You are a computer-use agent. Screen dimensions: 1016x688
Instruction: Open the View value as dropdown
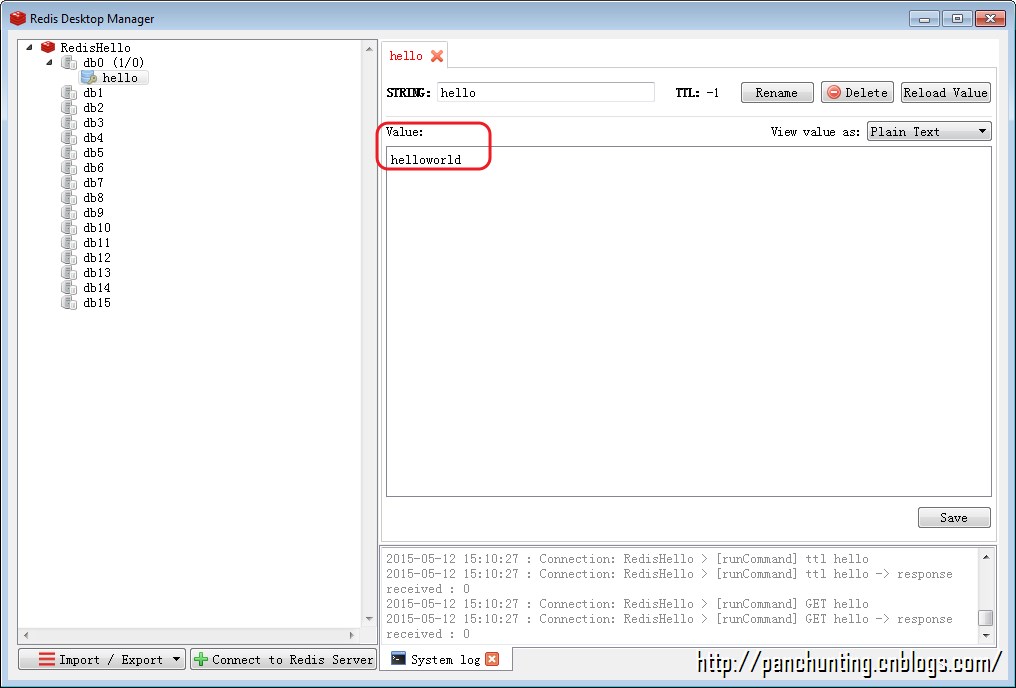pyautogui.click(x=929, y=132)
